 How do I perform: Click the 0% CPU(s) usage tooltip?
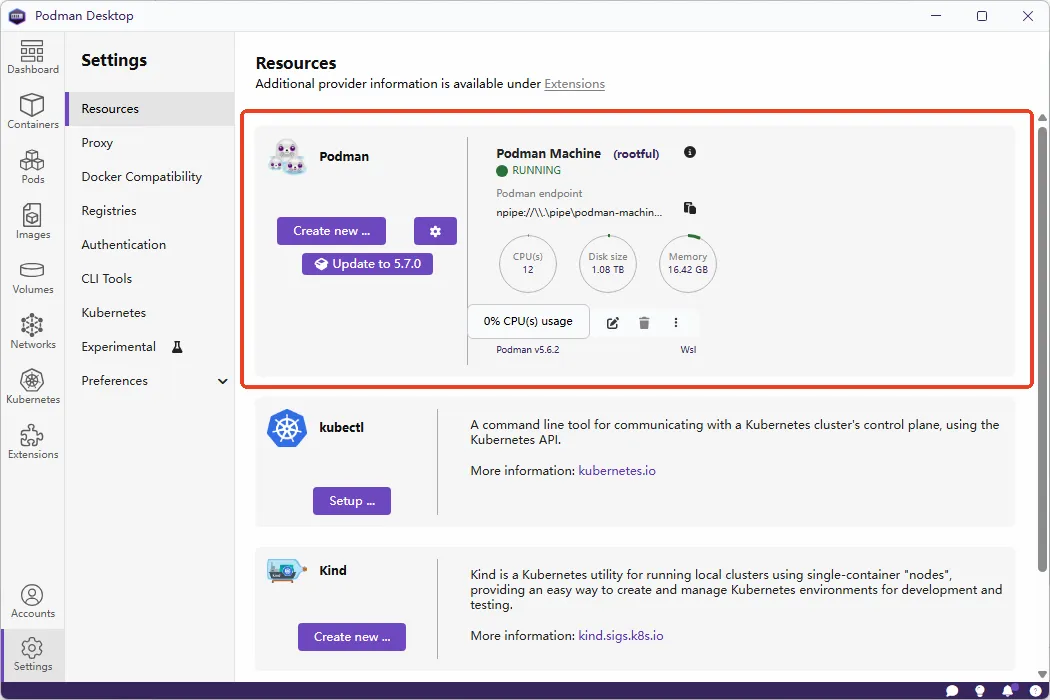[x=528, y=322]
